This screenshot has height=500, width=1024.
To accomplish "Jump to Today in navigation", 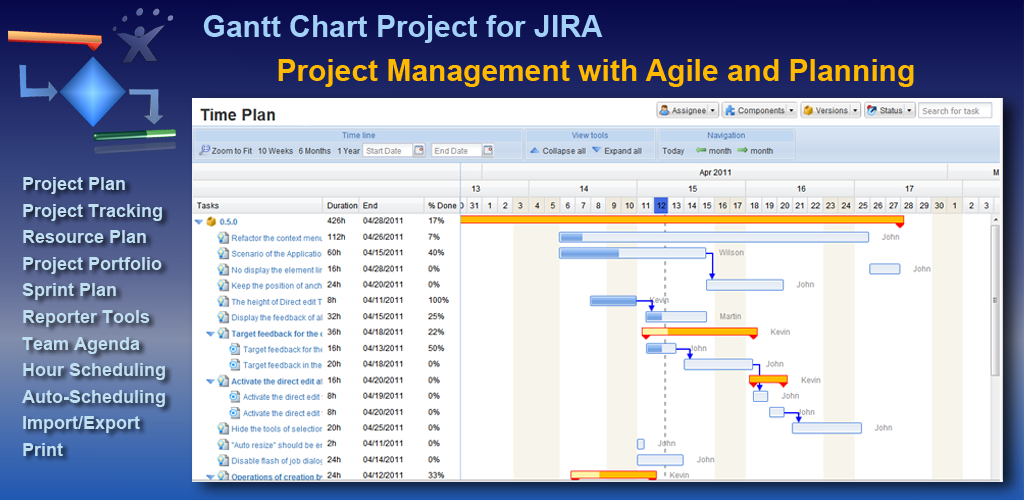I will pos(673,151).
